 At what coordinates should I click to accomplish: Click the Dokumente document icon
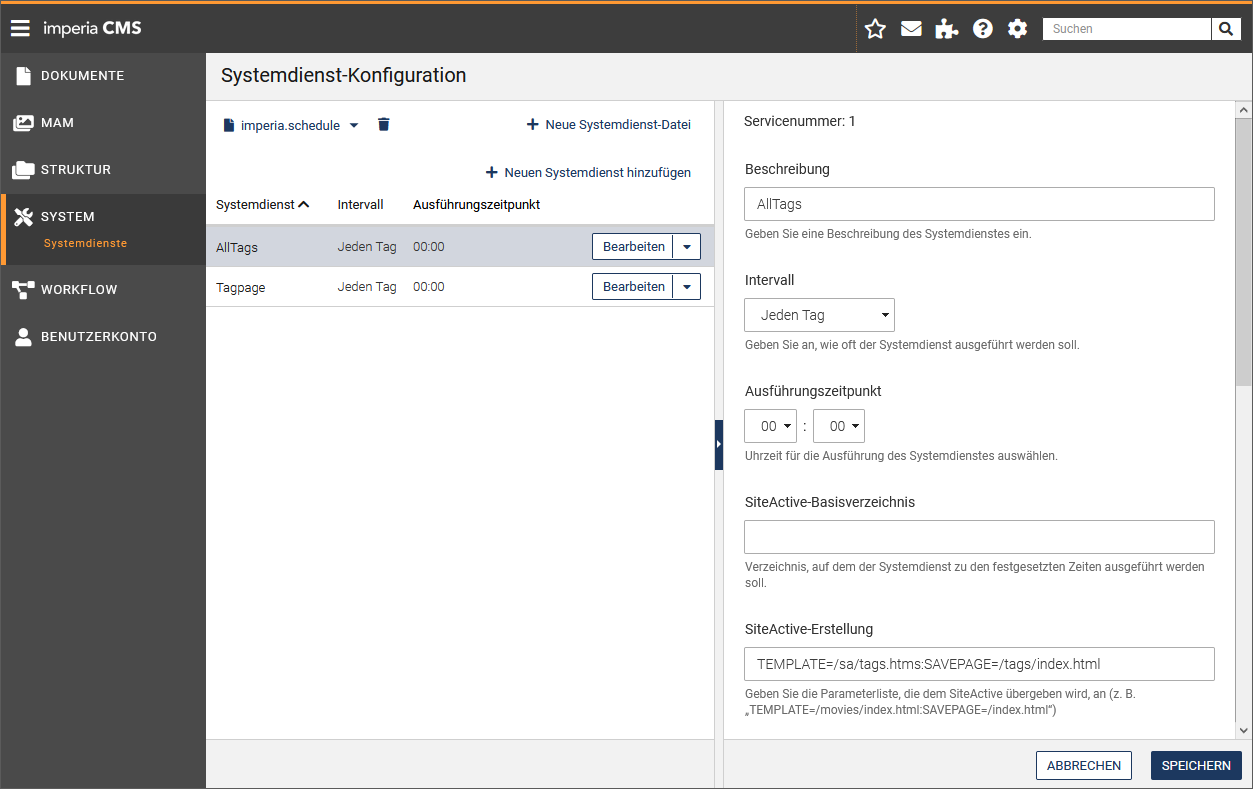23,76
